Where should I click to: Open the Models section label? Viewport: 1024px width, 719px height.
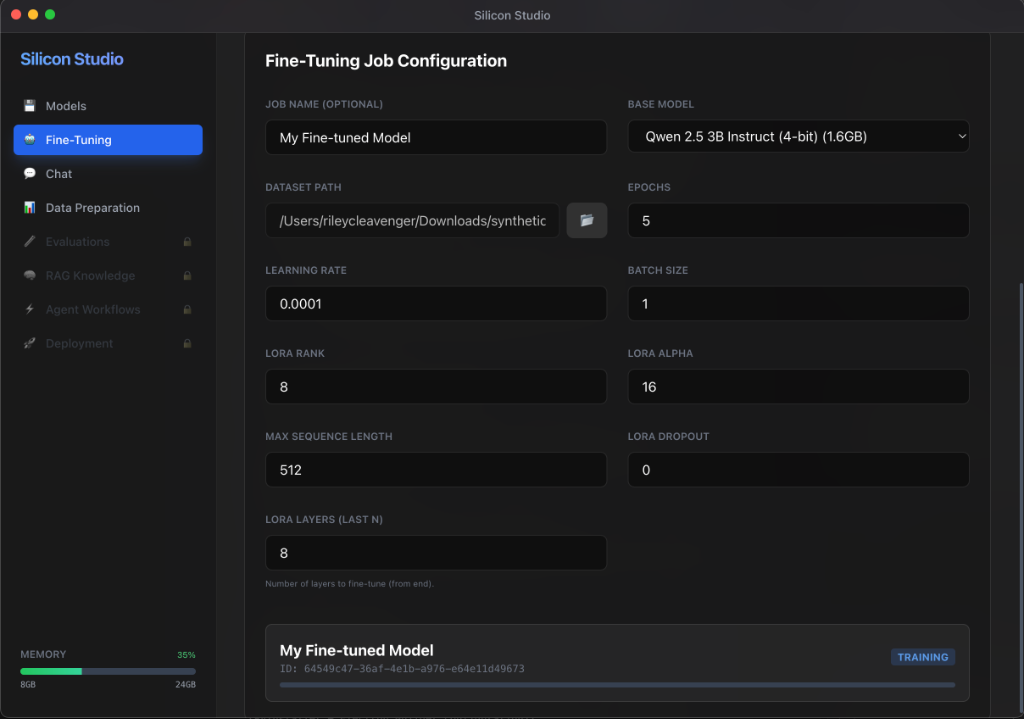(66, 106)
